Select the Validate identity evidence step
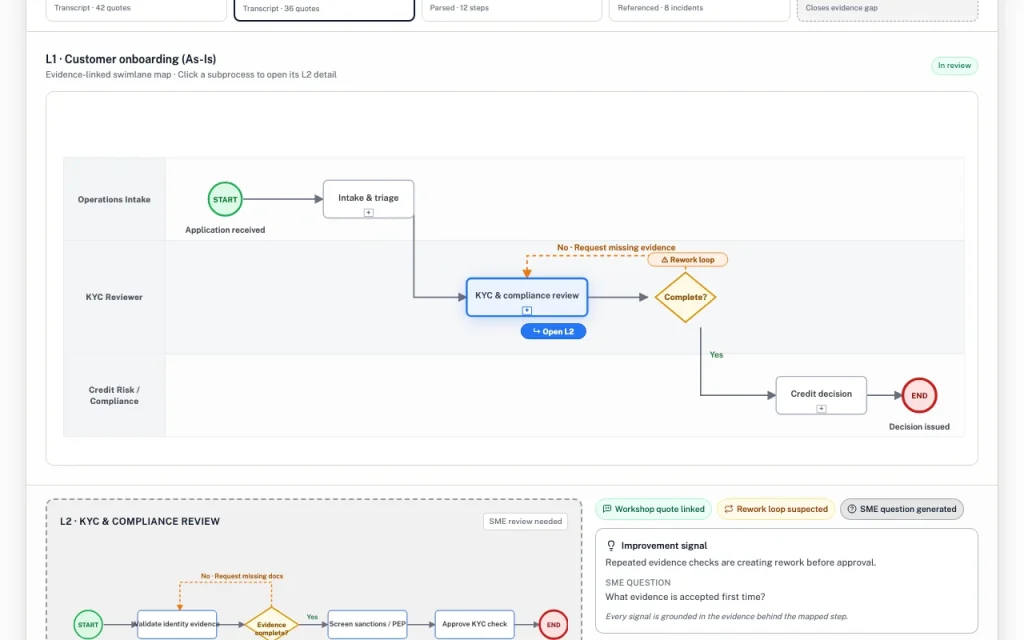The image size is (1024, 640). point(177,624)
